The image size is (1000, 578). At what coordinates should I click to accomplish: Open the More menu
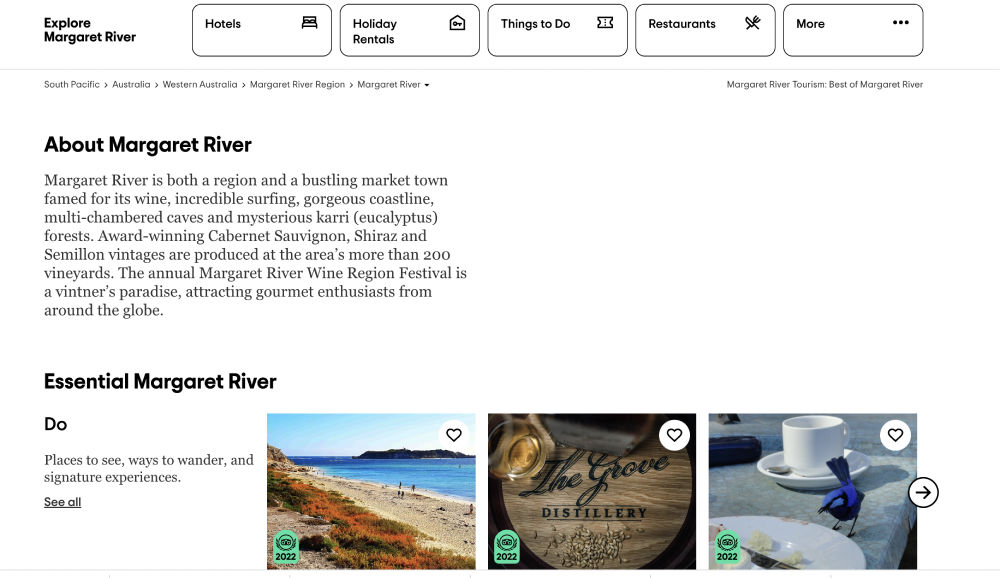click(x=853, y=30)
